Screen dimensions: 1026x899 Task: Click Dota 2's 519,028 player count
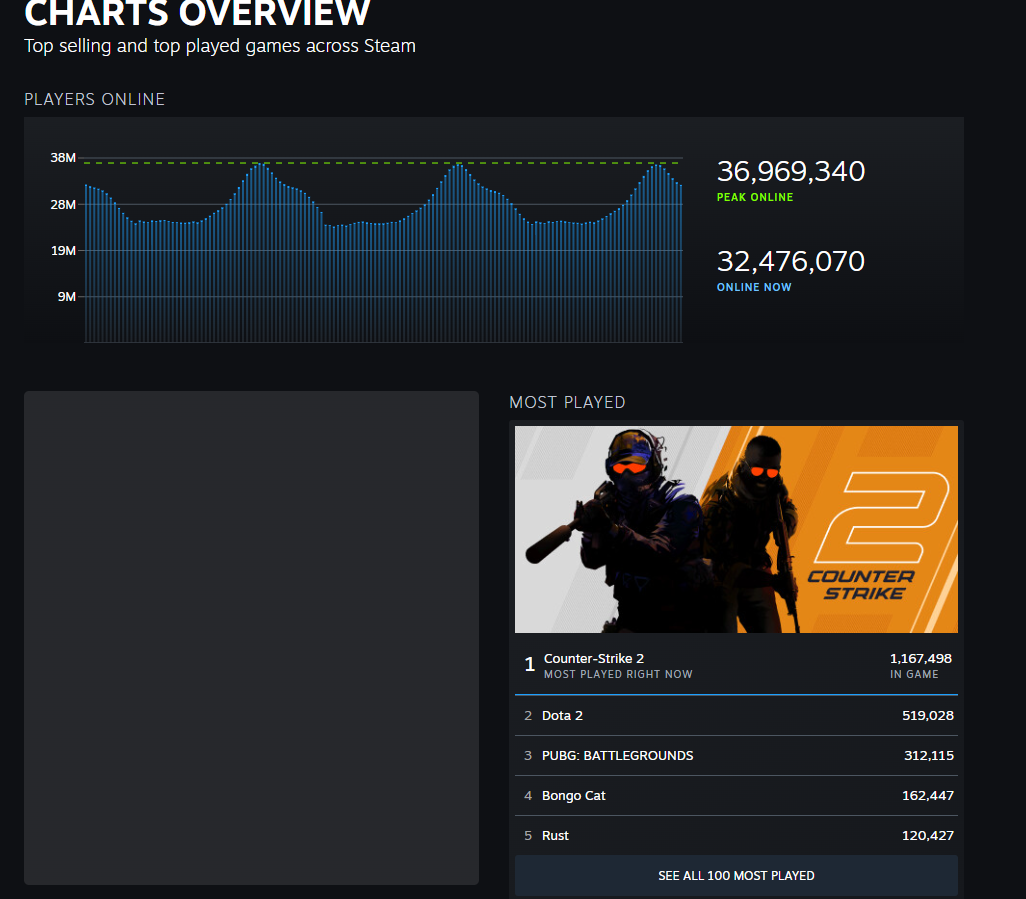click(927, 715)
